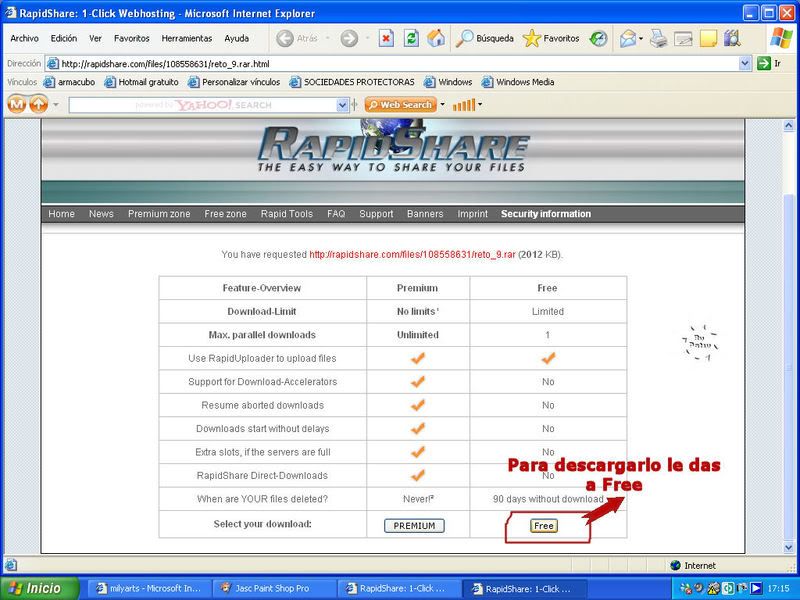Image resolution: width=800 pixels, height=600 pixels.
Task: Open the Ayuda menu
Action: [x=237, y=38]
